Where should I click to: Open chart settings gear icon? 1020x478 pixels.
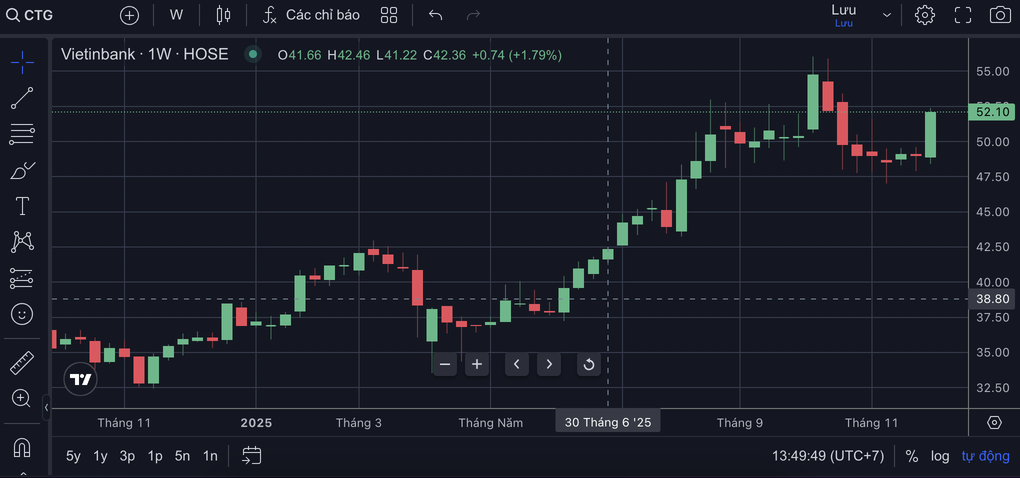coord(925,15)
